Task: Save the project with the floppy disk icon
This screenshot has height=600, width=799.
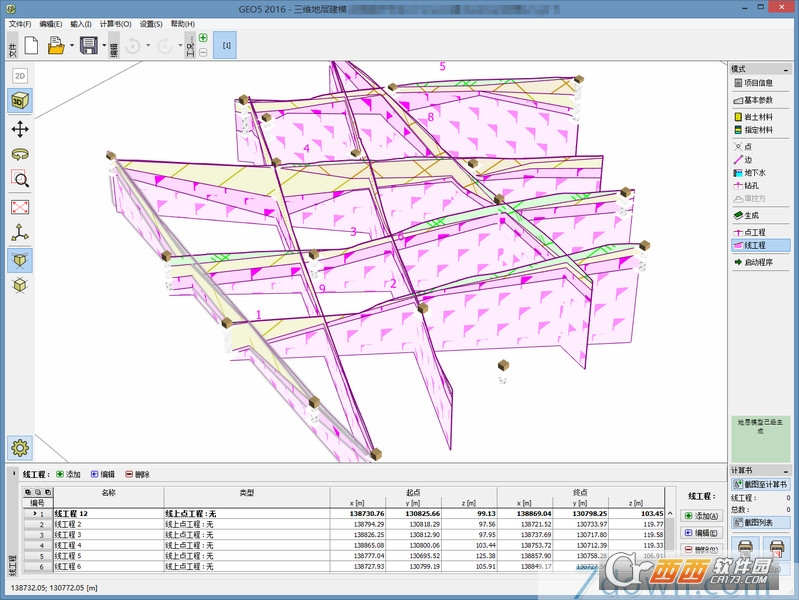Action: [89, 45]
